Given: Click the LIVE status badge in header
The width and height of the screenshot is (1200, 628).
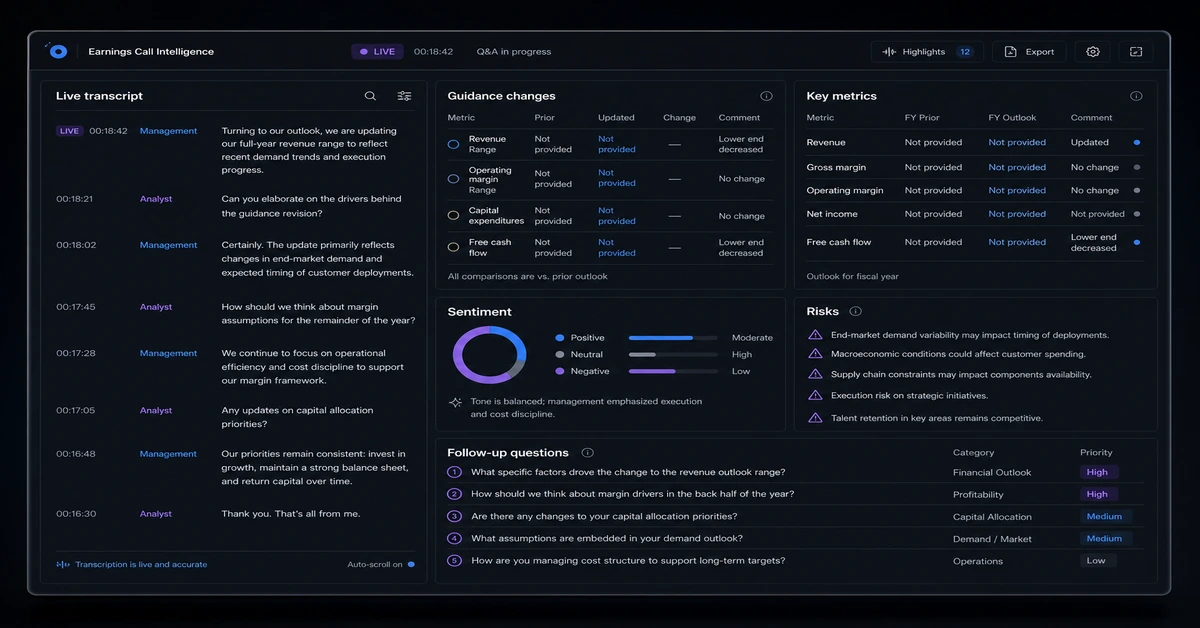Looking at the screenshot, I should [x=377, y=52].
